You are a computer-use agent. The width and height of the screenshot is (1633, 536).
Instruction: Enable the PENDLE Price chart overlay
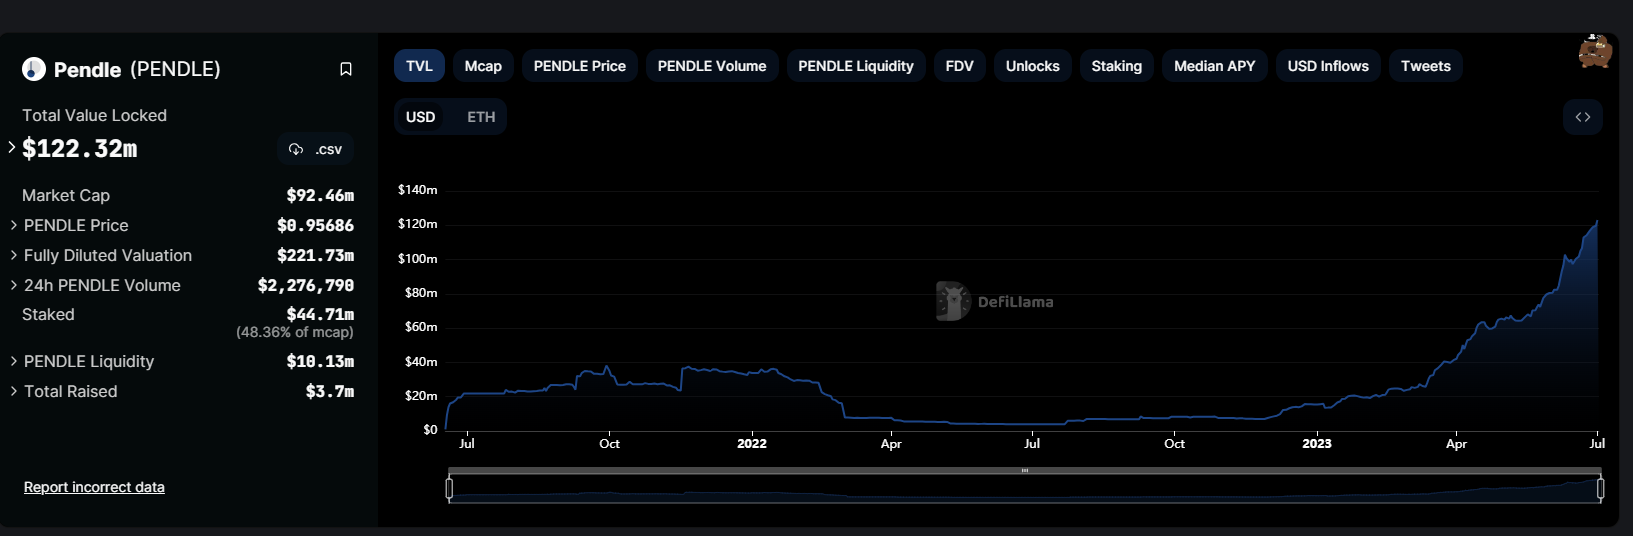pyautogui.click(x=579, y=66)
